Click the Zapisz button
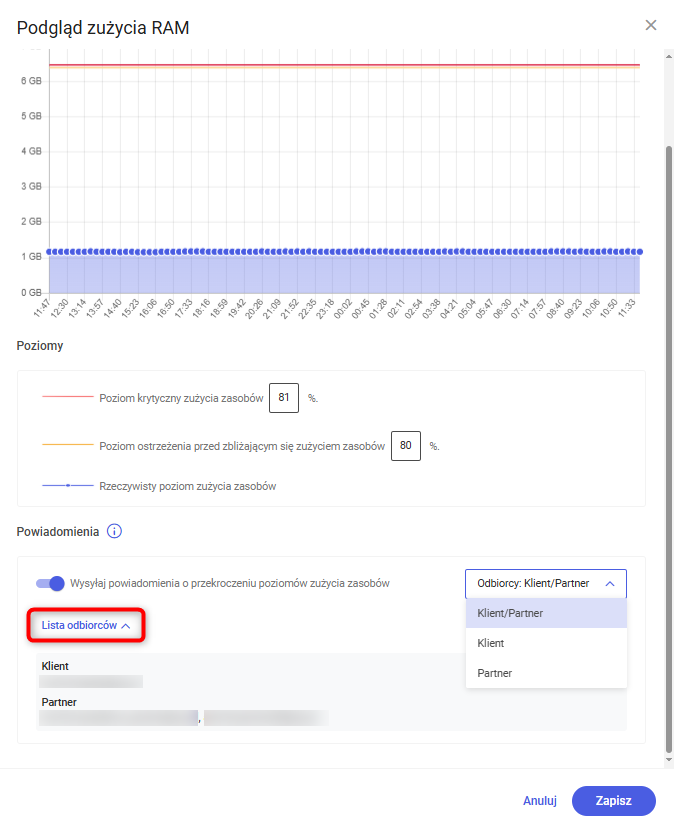The height and width of the screenshot is (828, 674). coord(614,801)
